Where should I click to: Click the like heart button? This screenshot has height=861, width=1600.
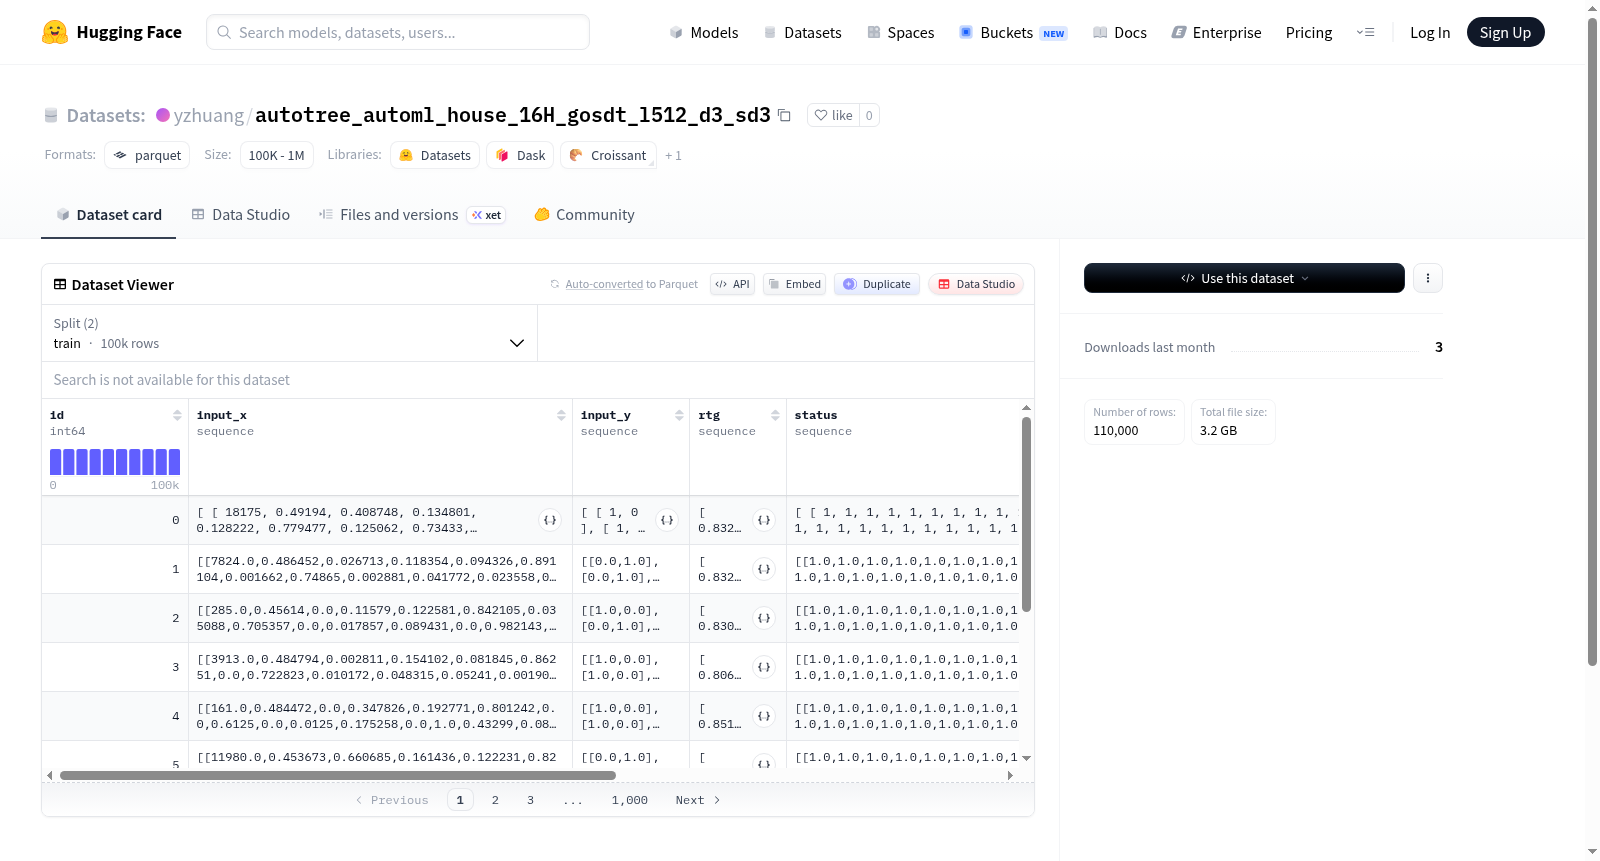(833, 115)
